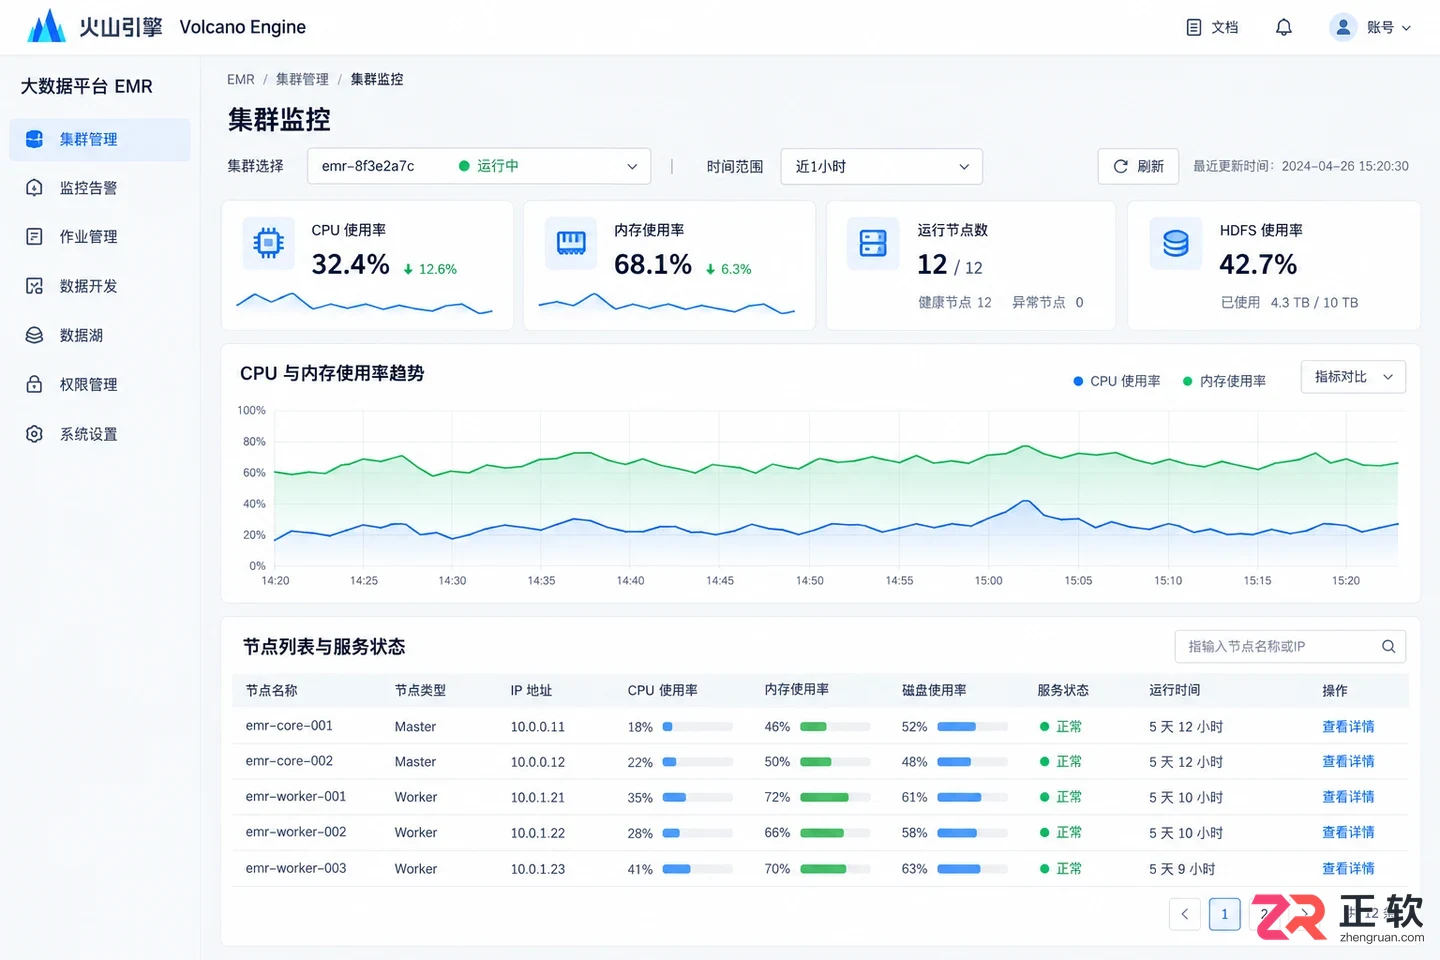View details for emr-worker-003
This screenshot has height=960, width=1440.
[1348, 868]
